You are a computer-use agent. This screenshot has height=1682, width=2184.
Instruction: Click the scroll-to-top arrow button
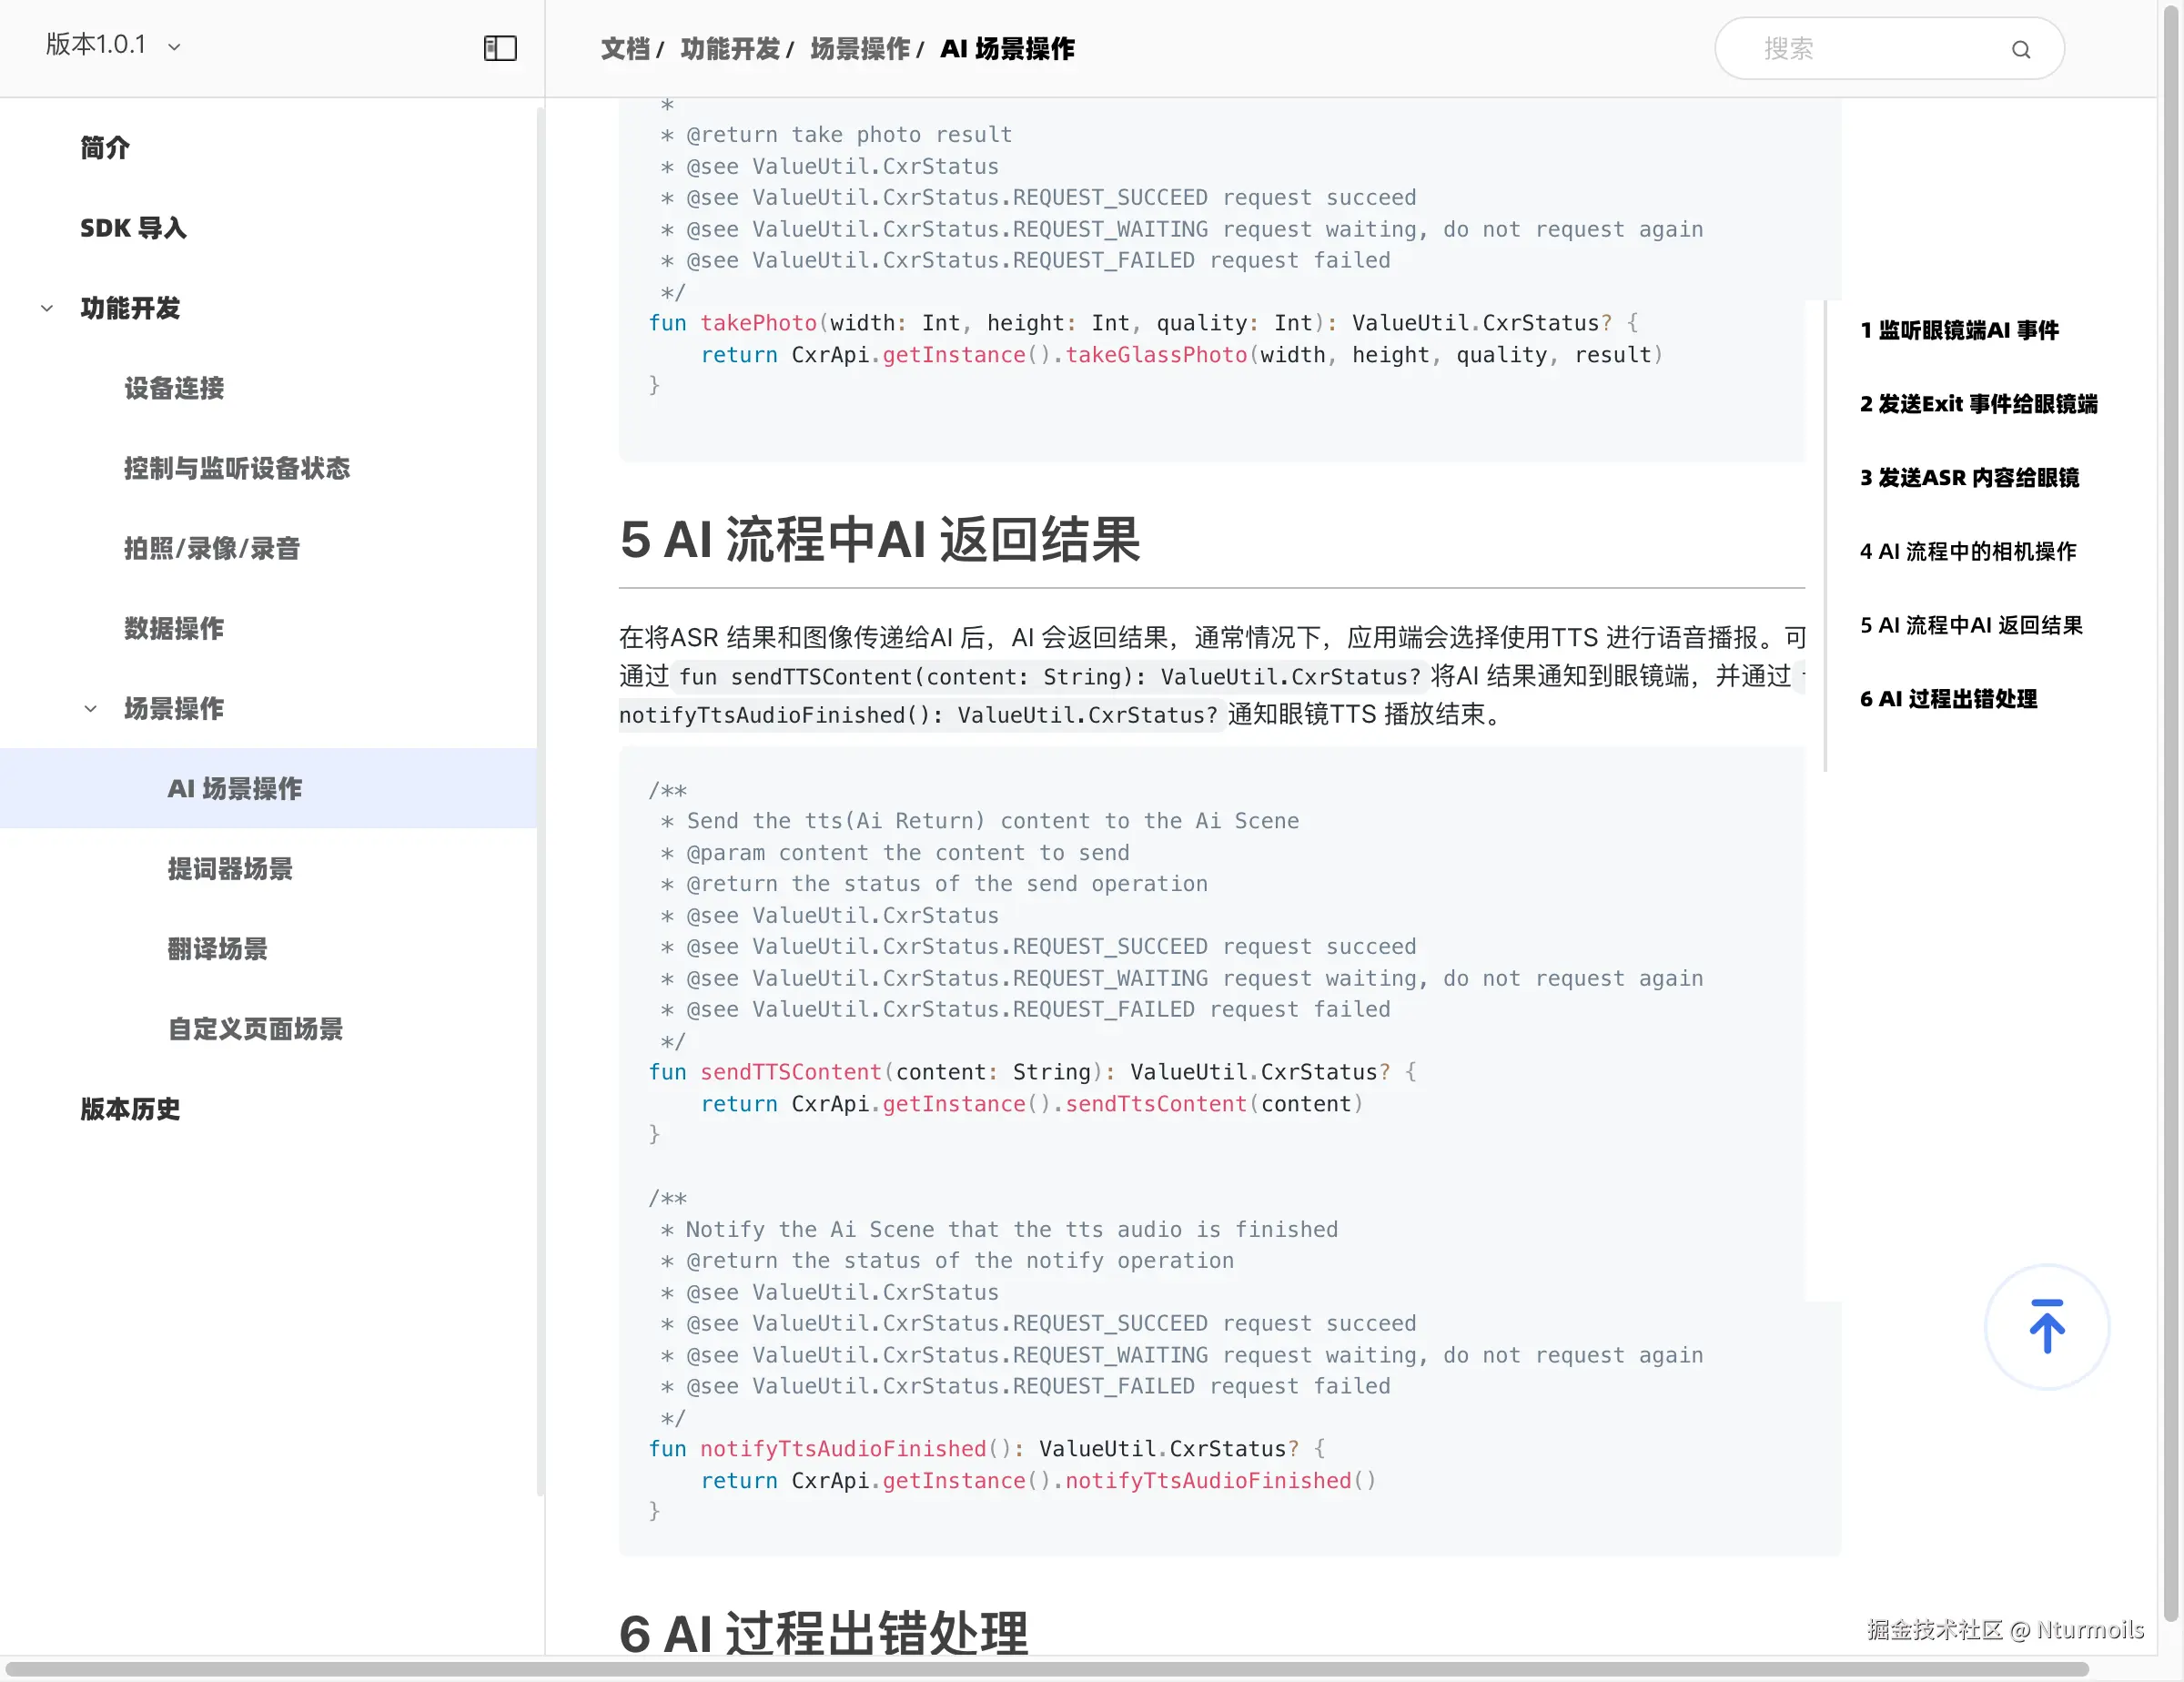click(2046, 1327)
